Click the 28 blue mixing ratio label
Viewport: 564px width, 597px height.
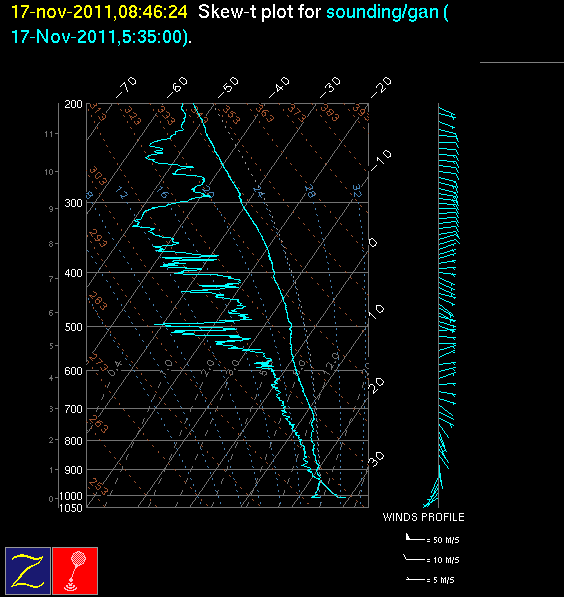[310, 192]
